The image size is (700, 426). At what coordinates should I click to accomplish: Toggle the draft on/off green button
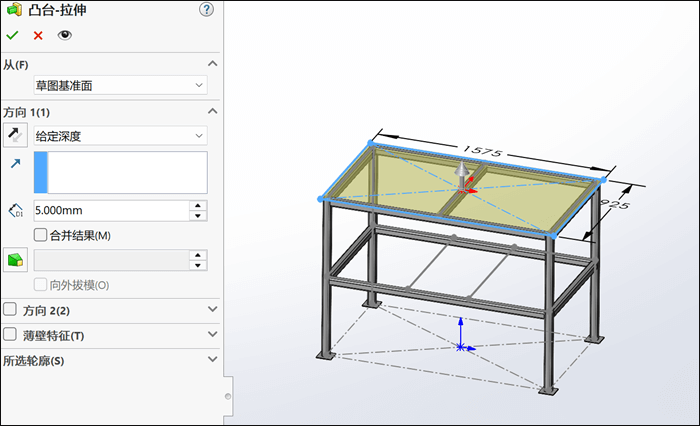[15, 260]
